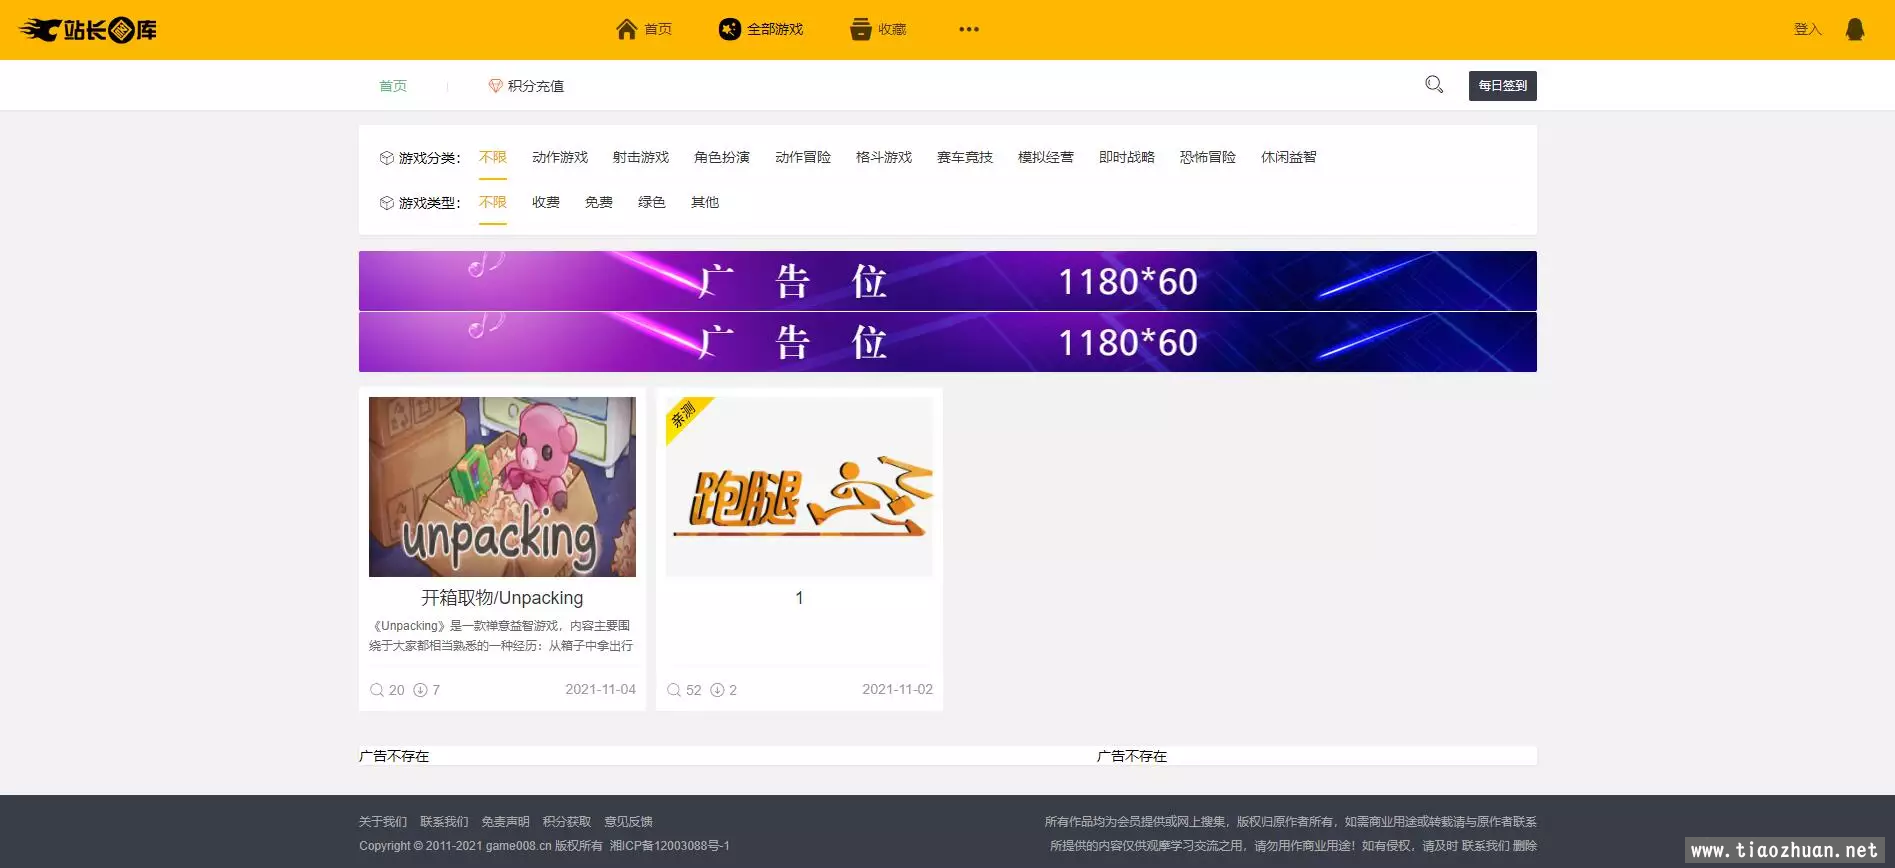Filter by 休闲益智 category
Image resolution: width=1895 pixels, height=868 pixels.
tap(1288, 157)
